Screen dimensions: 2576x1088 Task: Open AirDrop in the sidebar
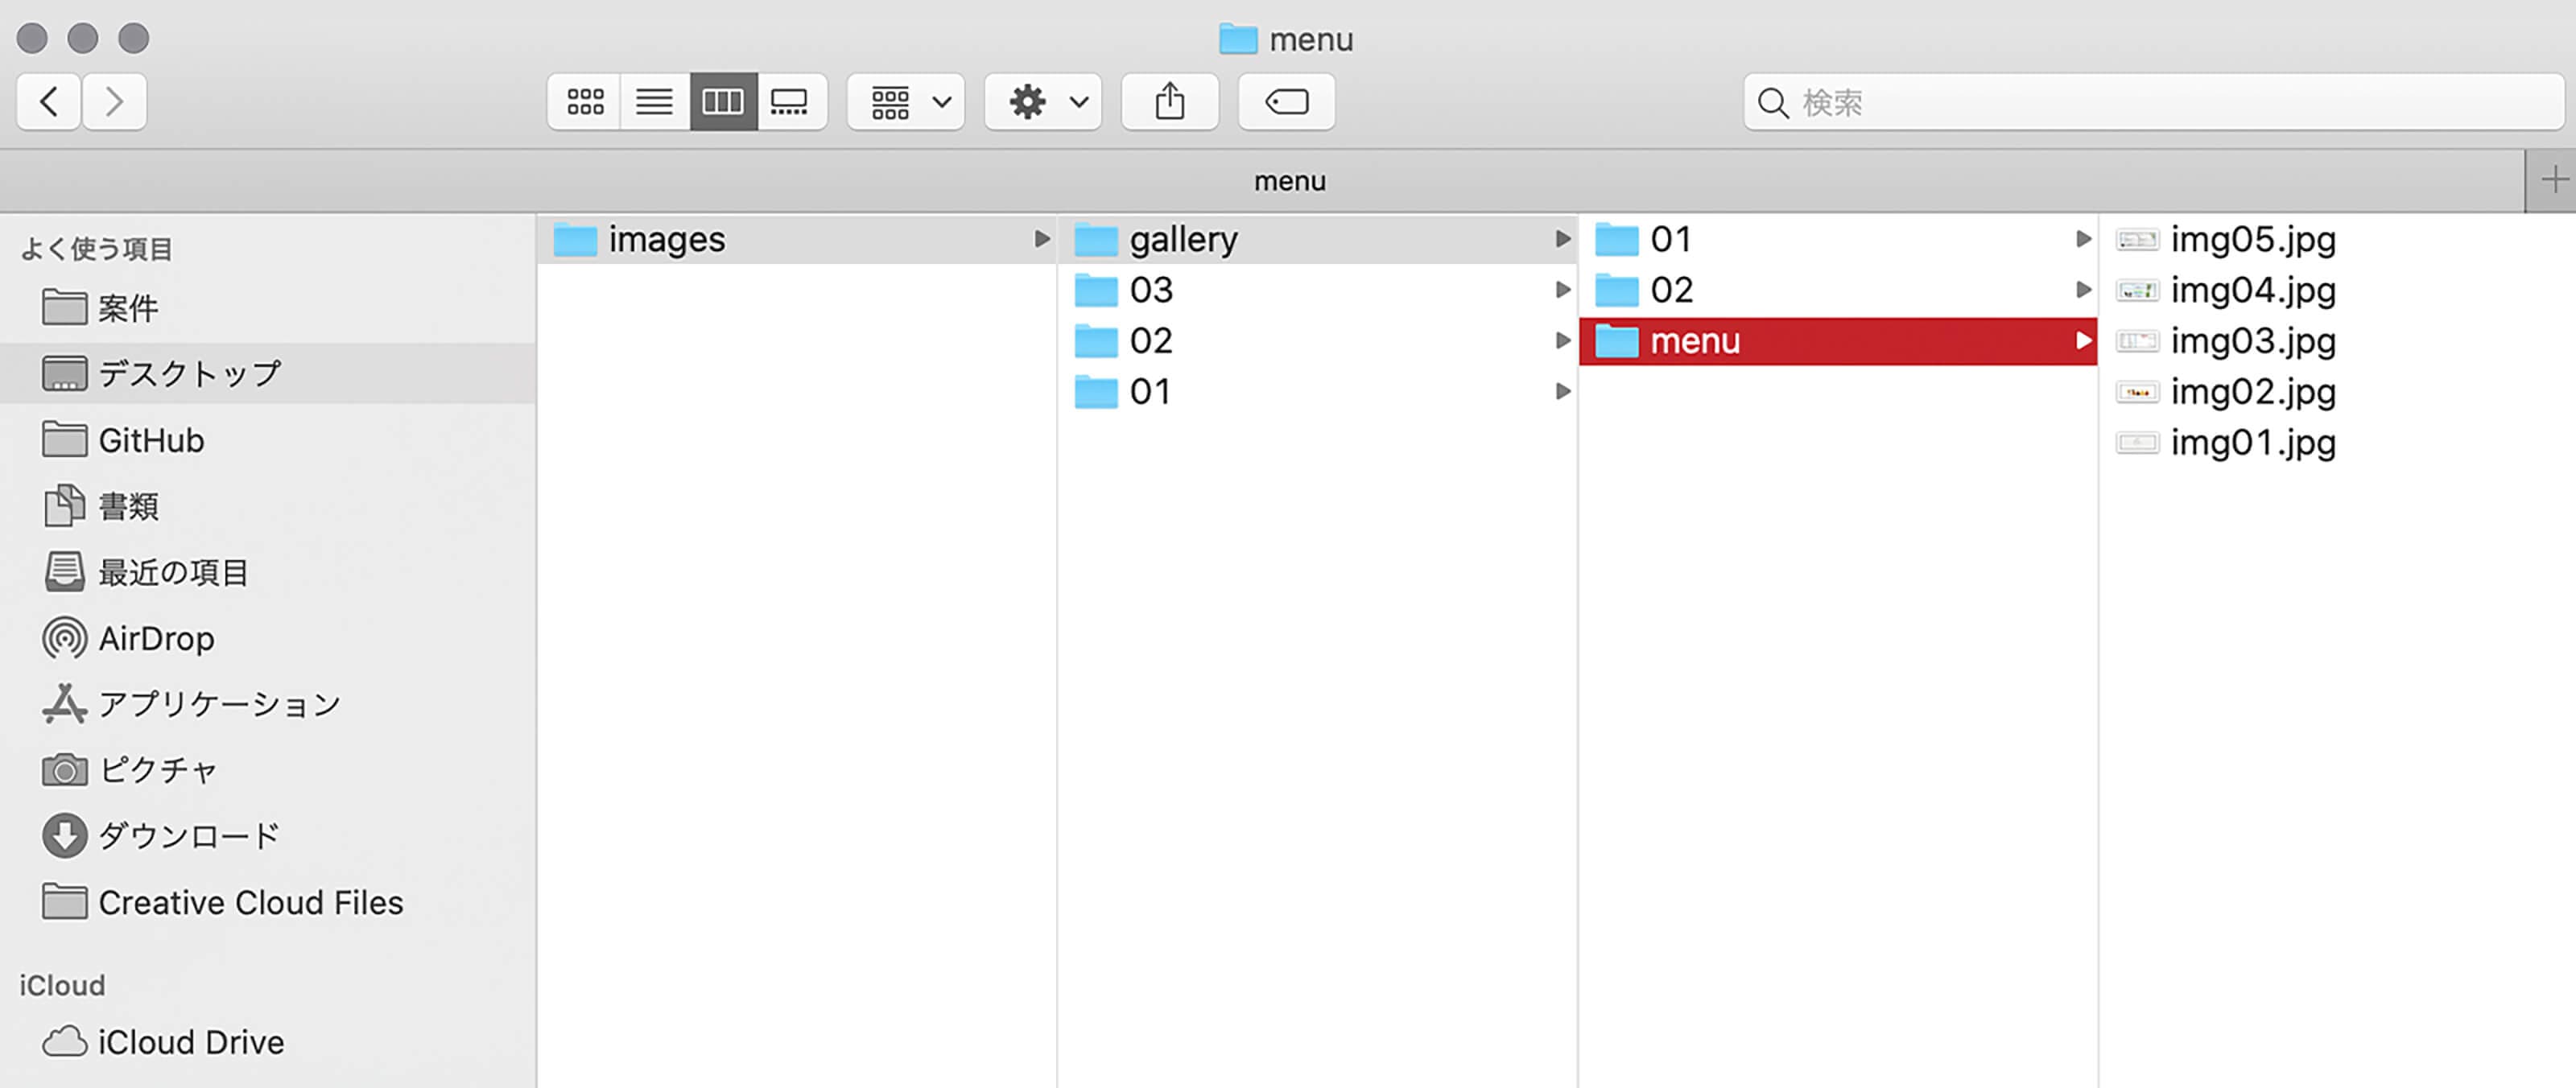click(155, 638)
